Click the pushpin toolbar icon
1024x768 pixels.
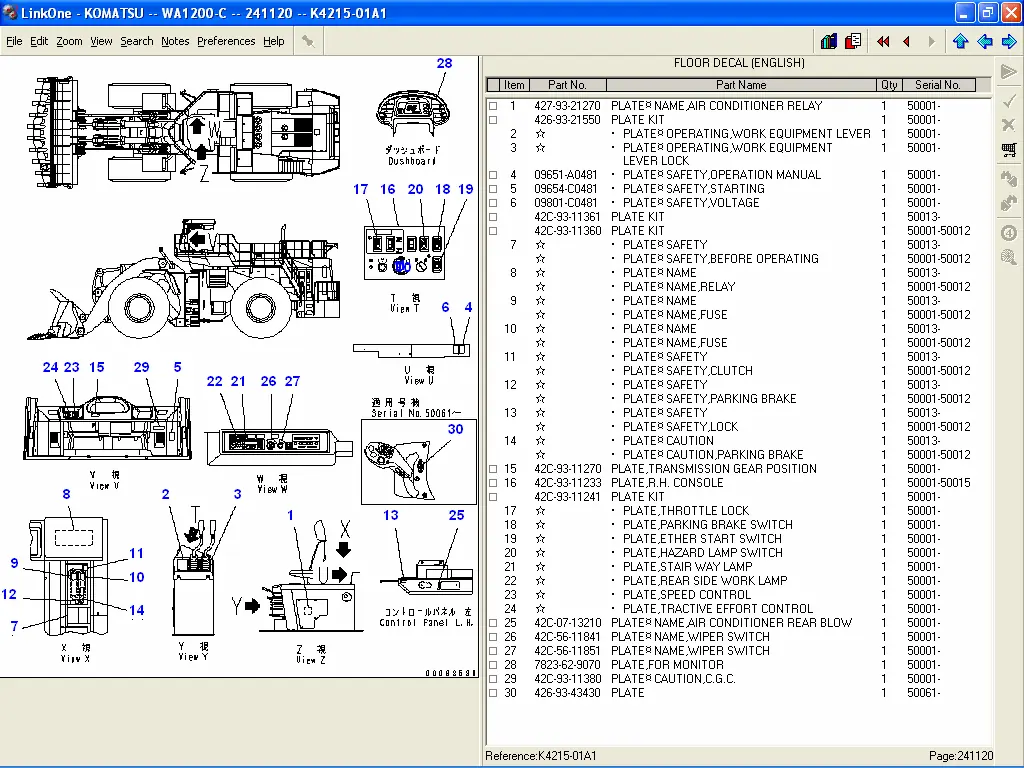(x=308, y=41)
